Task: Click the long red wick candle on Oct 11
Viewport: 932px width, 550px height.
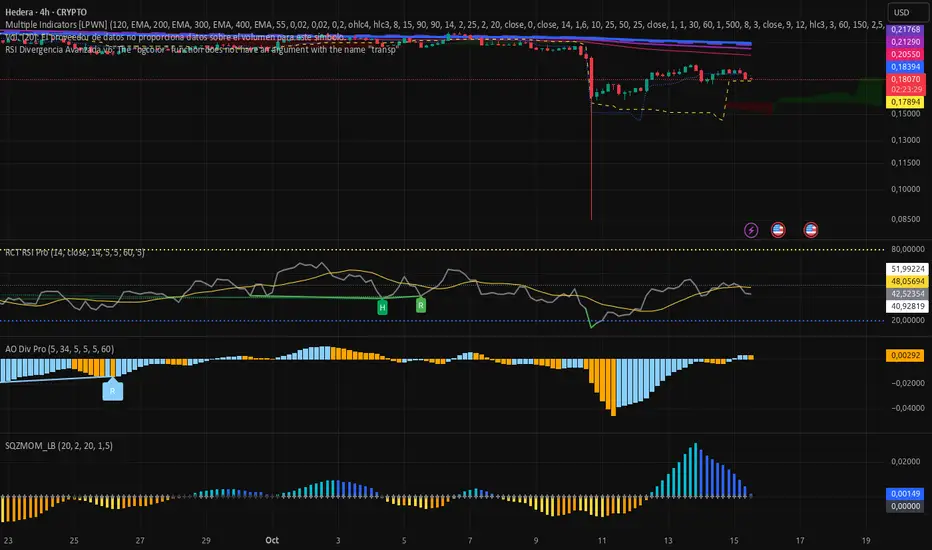Action: tap(592, 150)
